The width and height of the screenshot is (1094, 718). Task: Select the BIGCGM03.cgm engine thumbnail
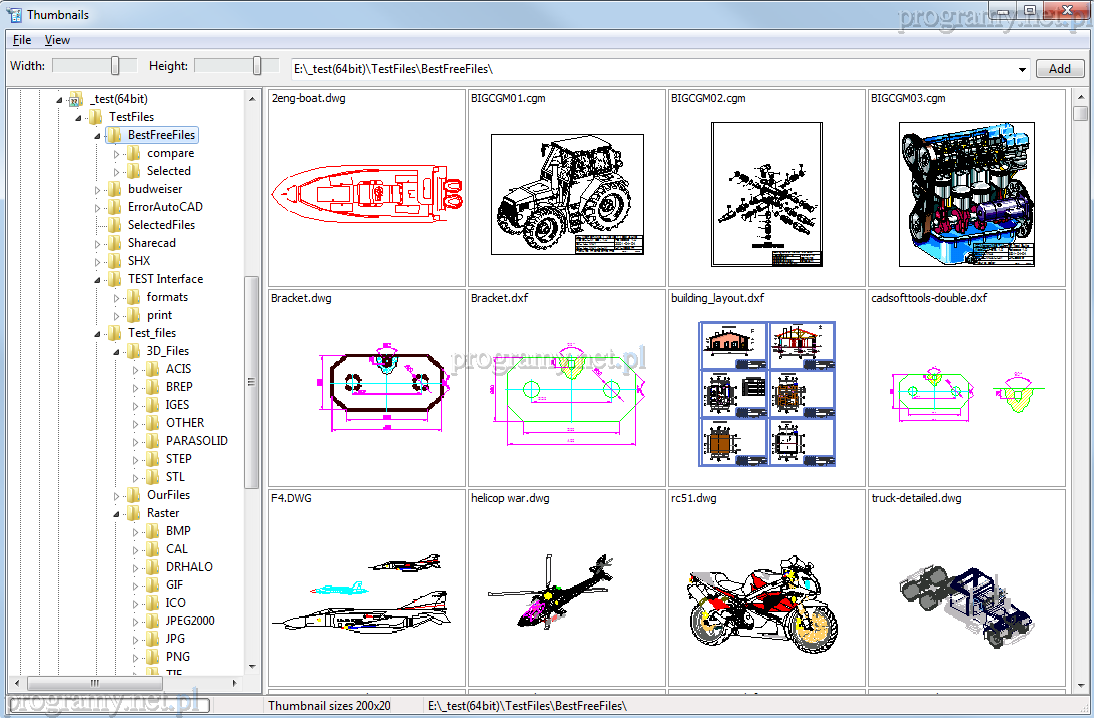click(x=966, y=194)
